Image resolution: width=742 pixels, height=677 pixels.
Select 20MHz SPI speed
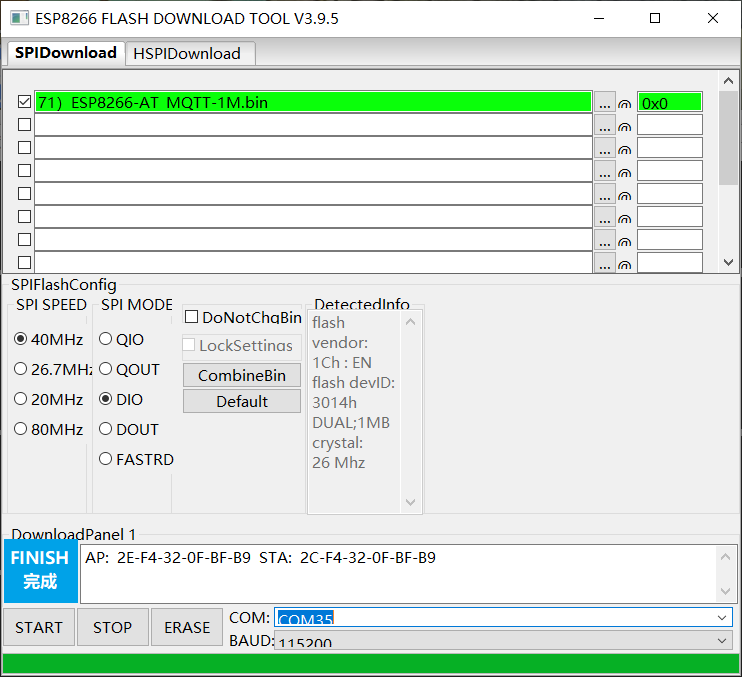pyautogui.click(x=49, y=399)
